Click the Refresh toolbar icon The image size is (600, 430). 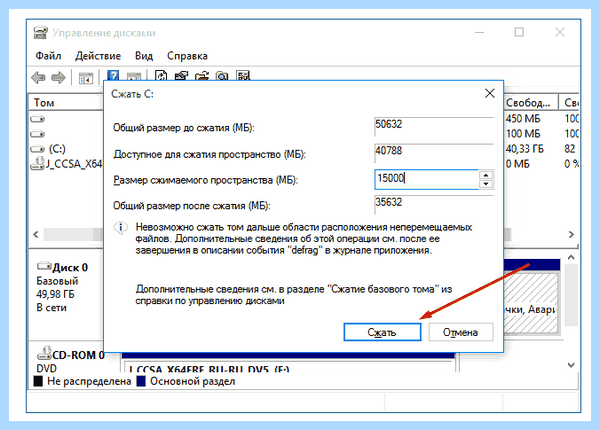click(161, 75)
